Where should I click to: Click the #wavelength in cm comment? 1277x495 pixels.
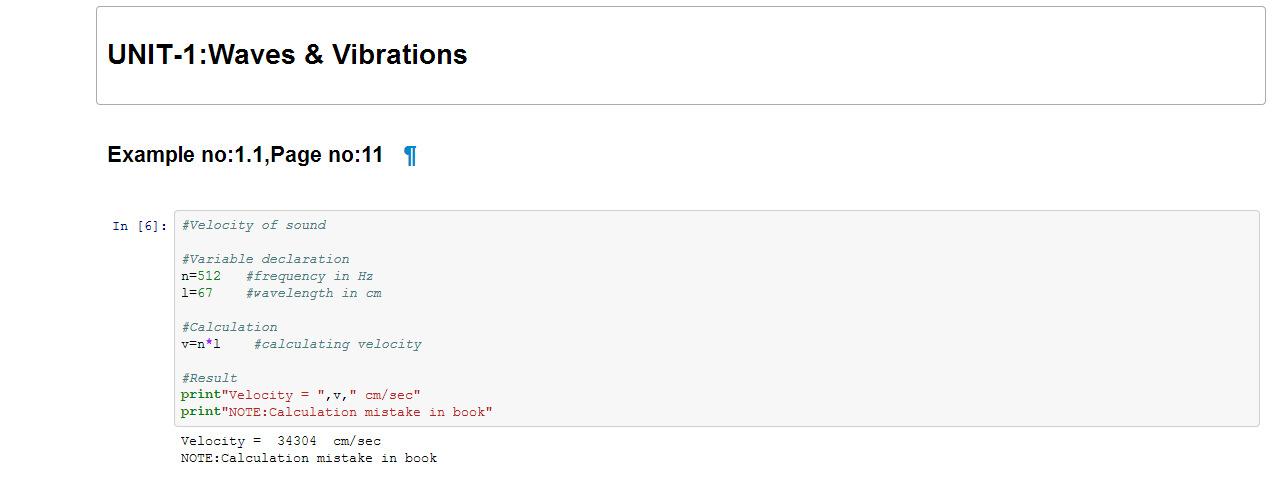(x=313, y=293)
